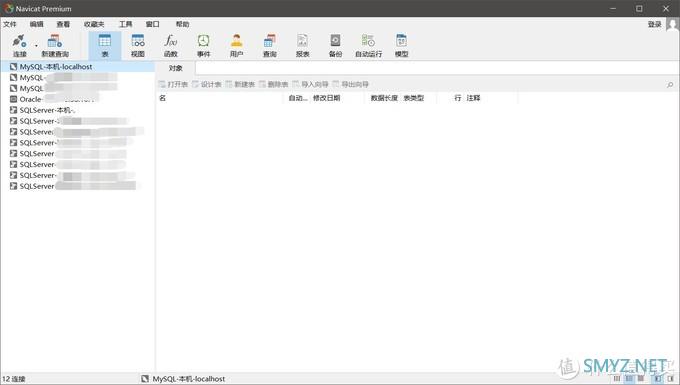Click the search magnifier in object toolbar
This screenshot has height=385, width=680.
click(x=670, y=85)
